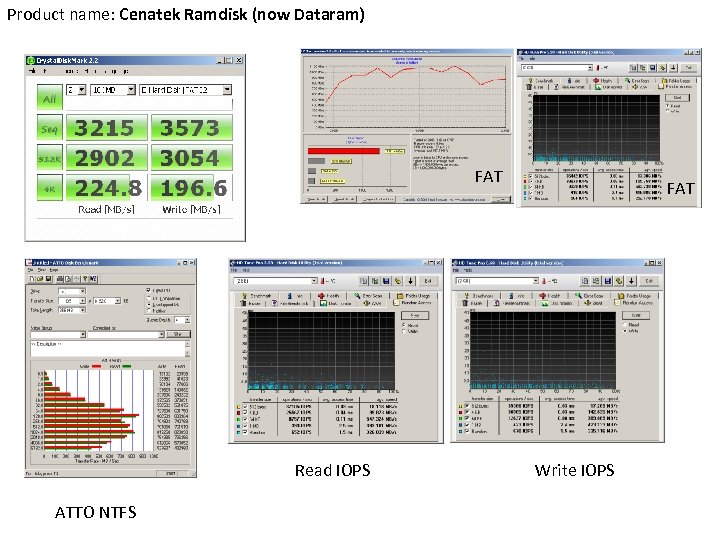Open the FAT32 drive selector in CrystalDiskMark
The height and width of the screenshot is (540, 720).
tap(186, 90)
